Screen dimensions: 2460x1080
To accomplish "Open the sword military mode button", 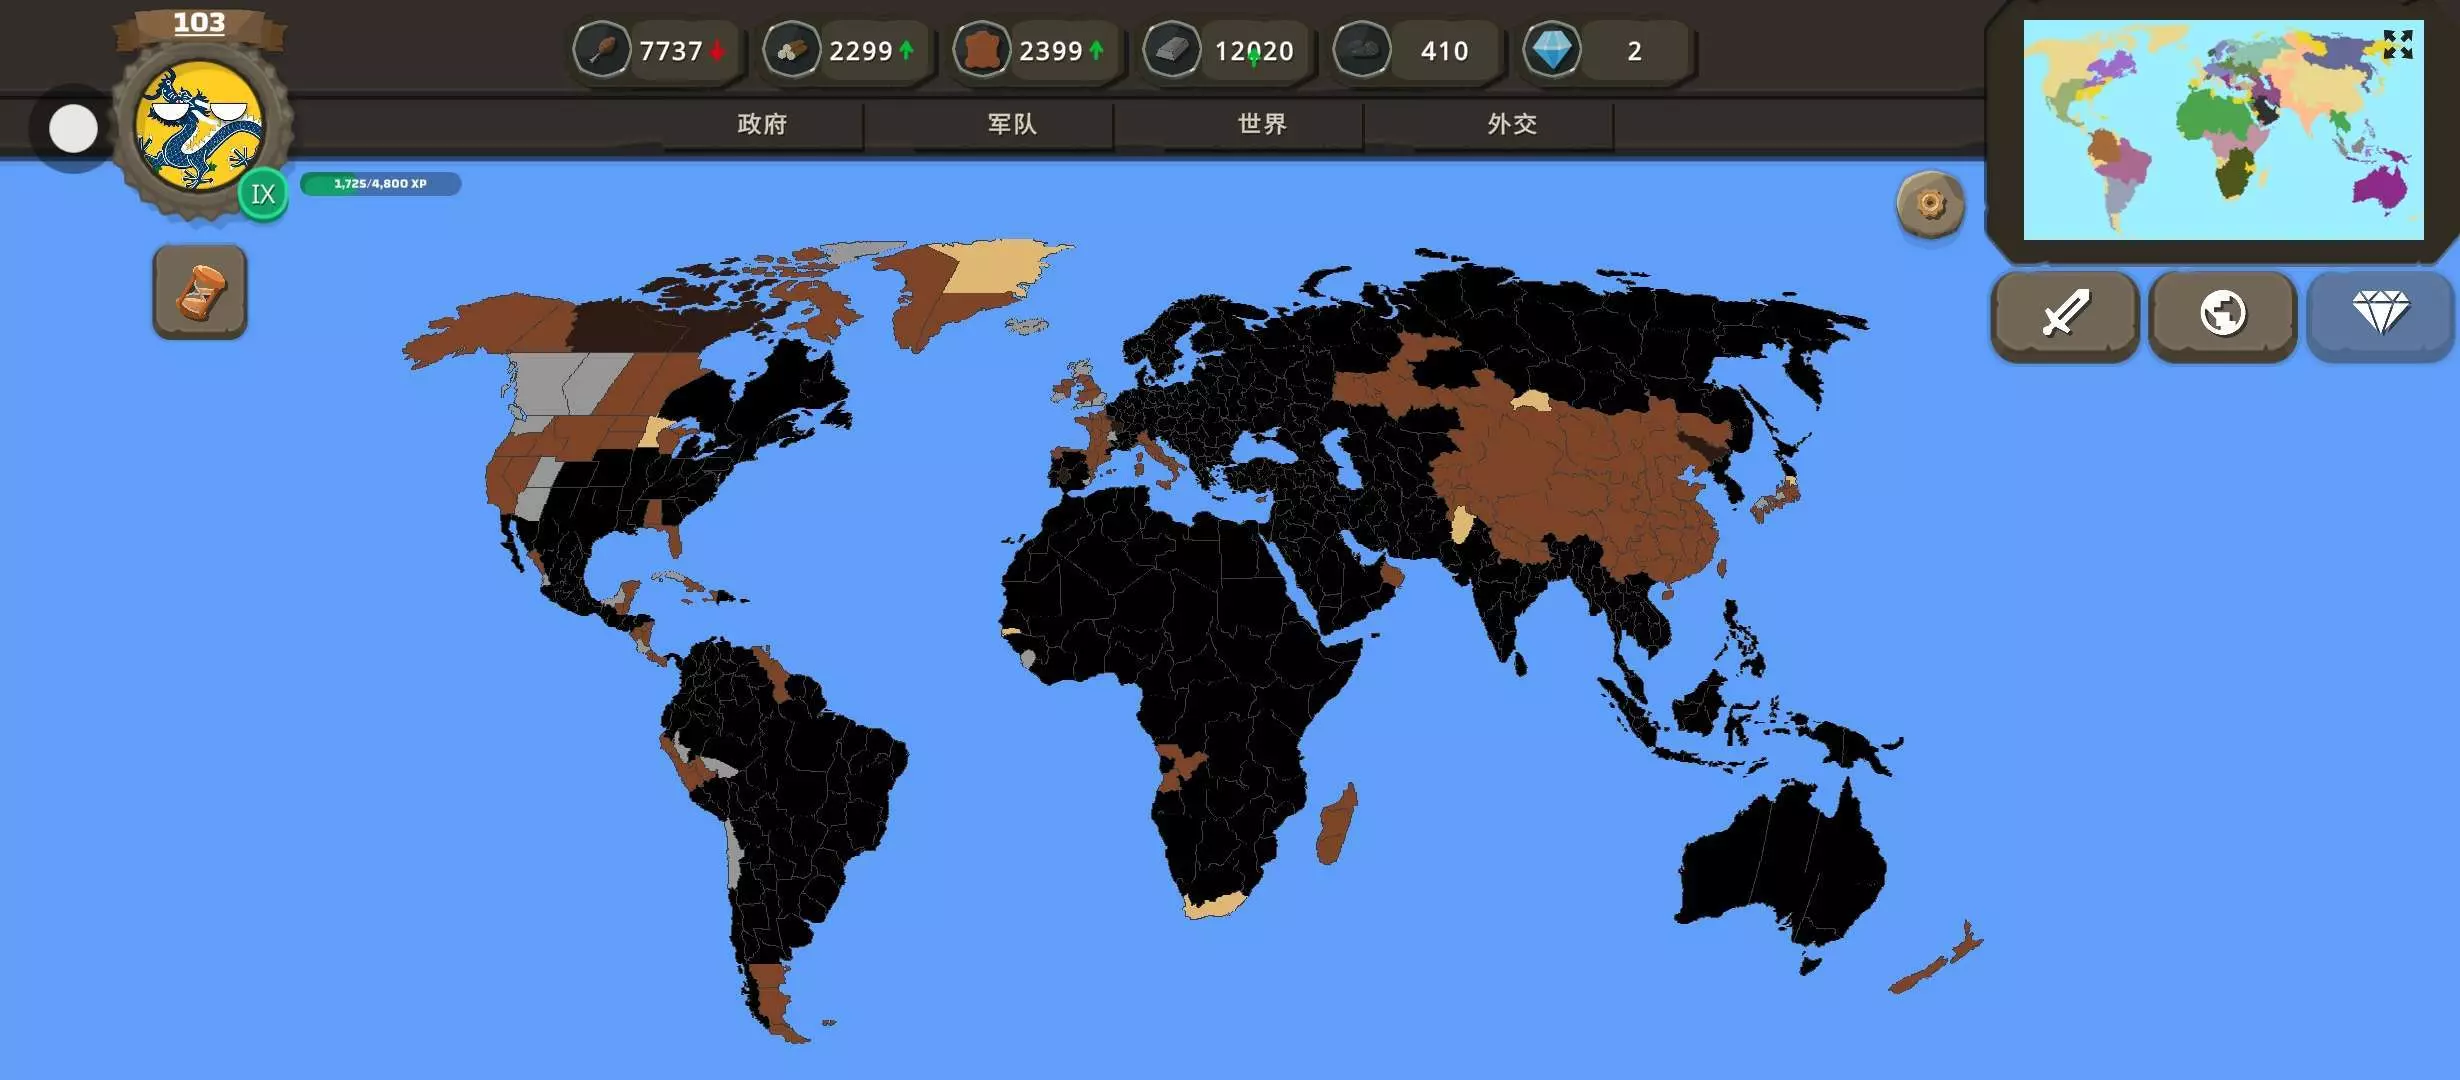I will [2065, 314].
